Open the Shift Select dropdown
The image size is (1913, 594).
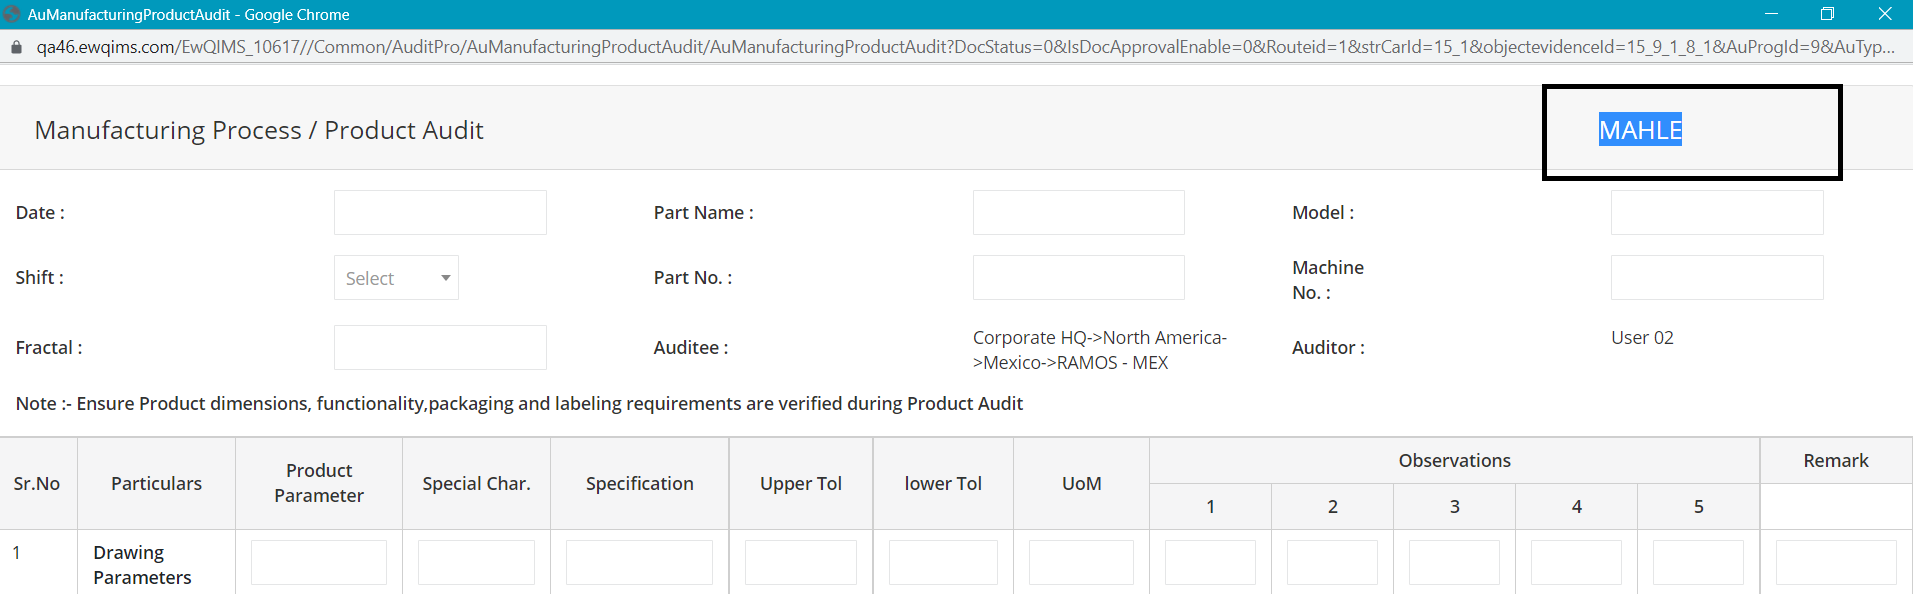396,278
